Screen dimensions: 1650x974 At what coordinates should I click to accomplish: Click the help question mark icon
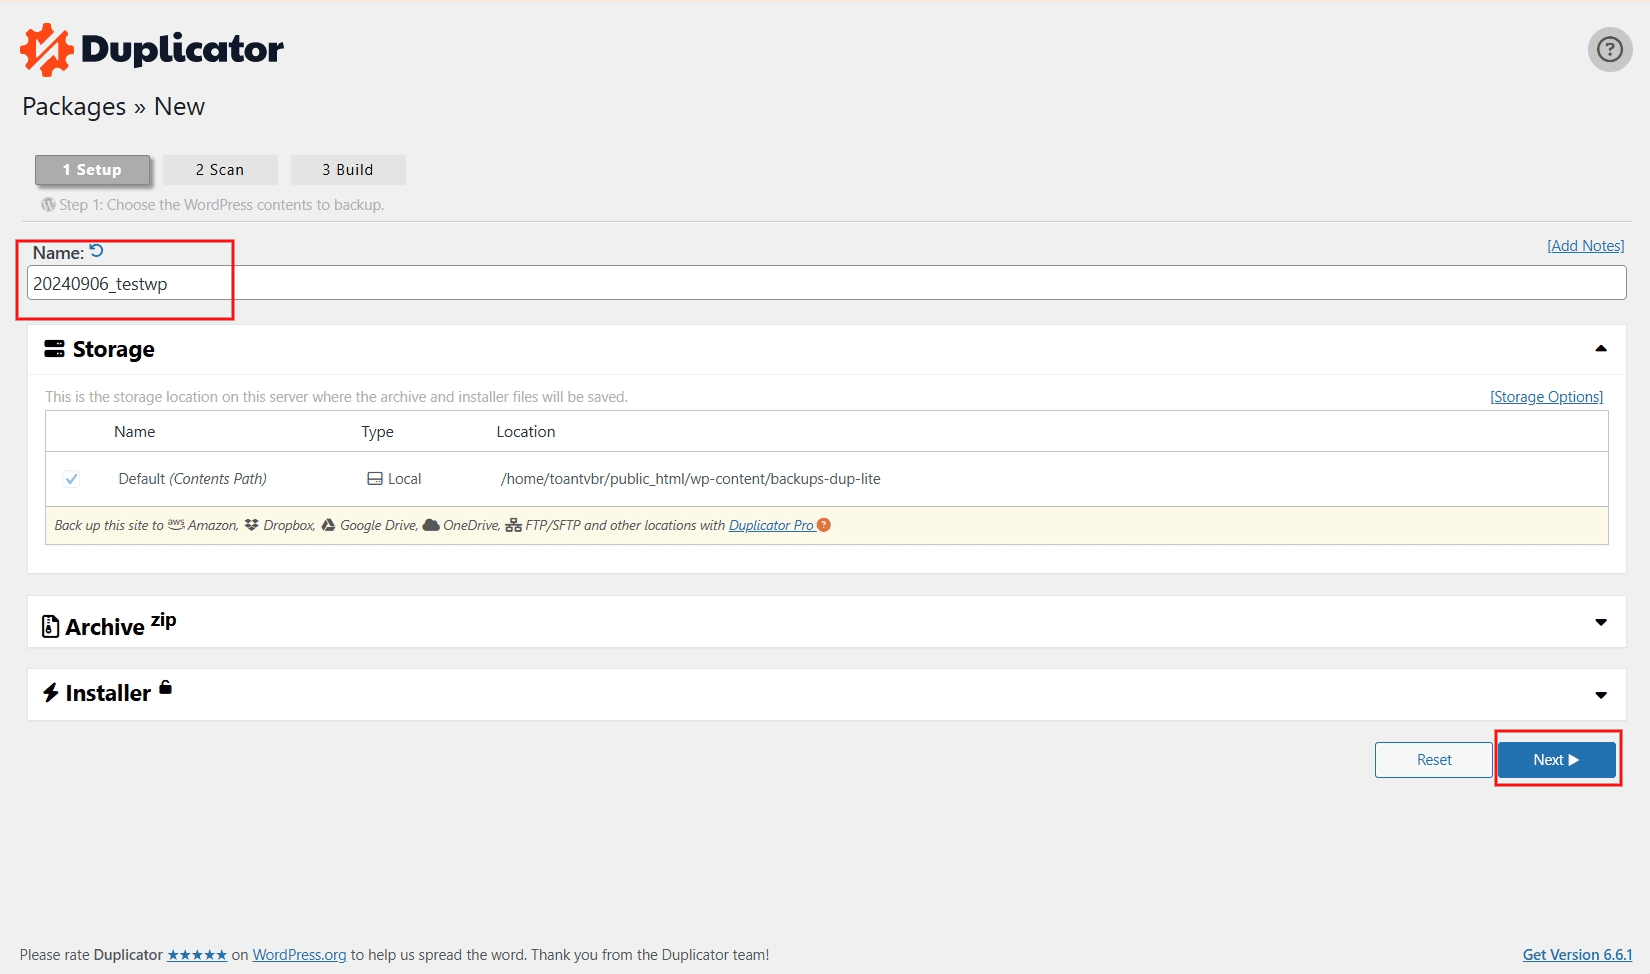point(1609,49)
